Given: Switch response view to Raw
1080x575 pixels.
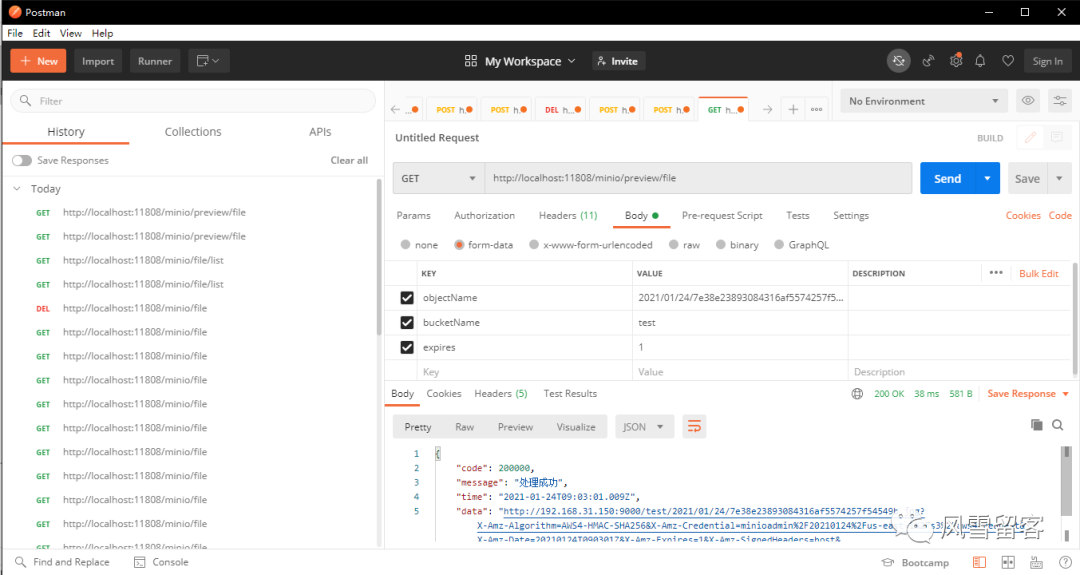Looking at the screenshot, I should pyautogui.click(x=464, y=427).
